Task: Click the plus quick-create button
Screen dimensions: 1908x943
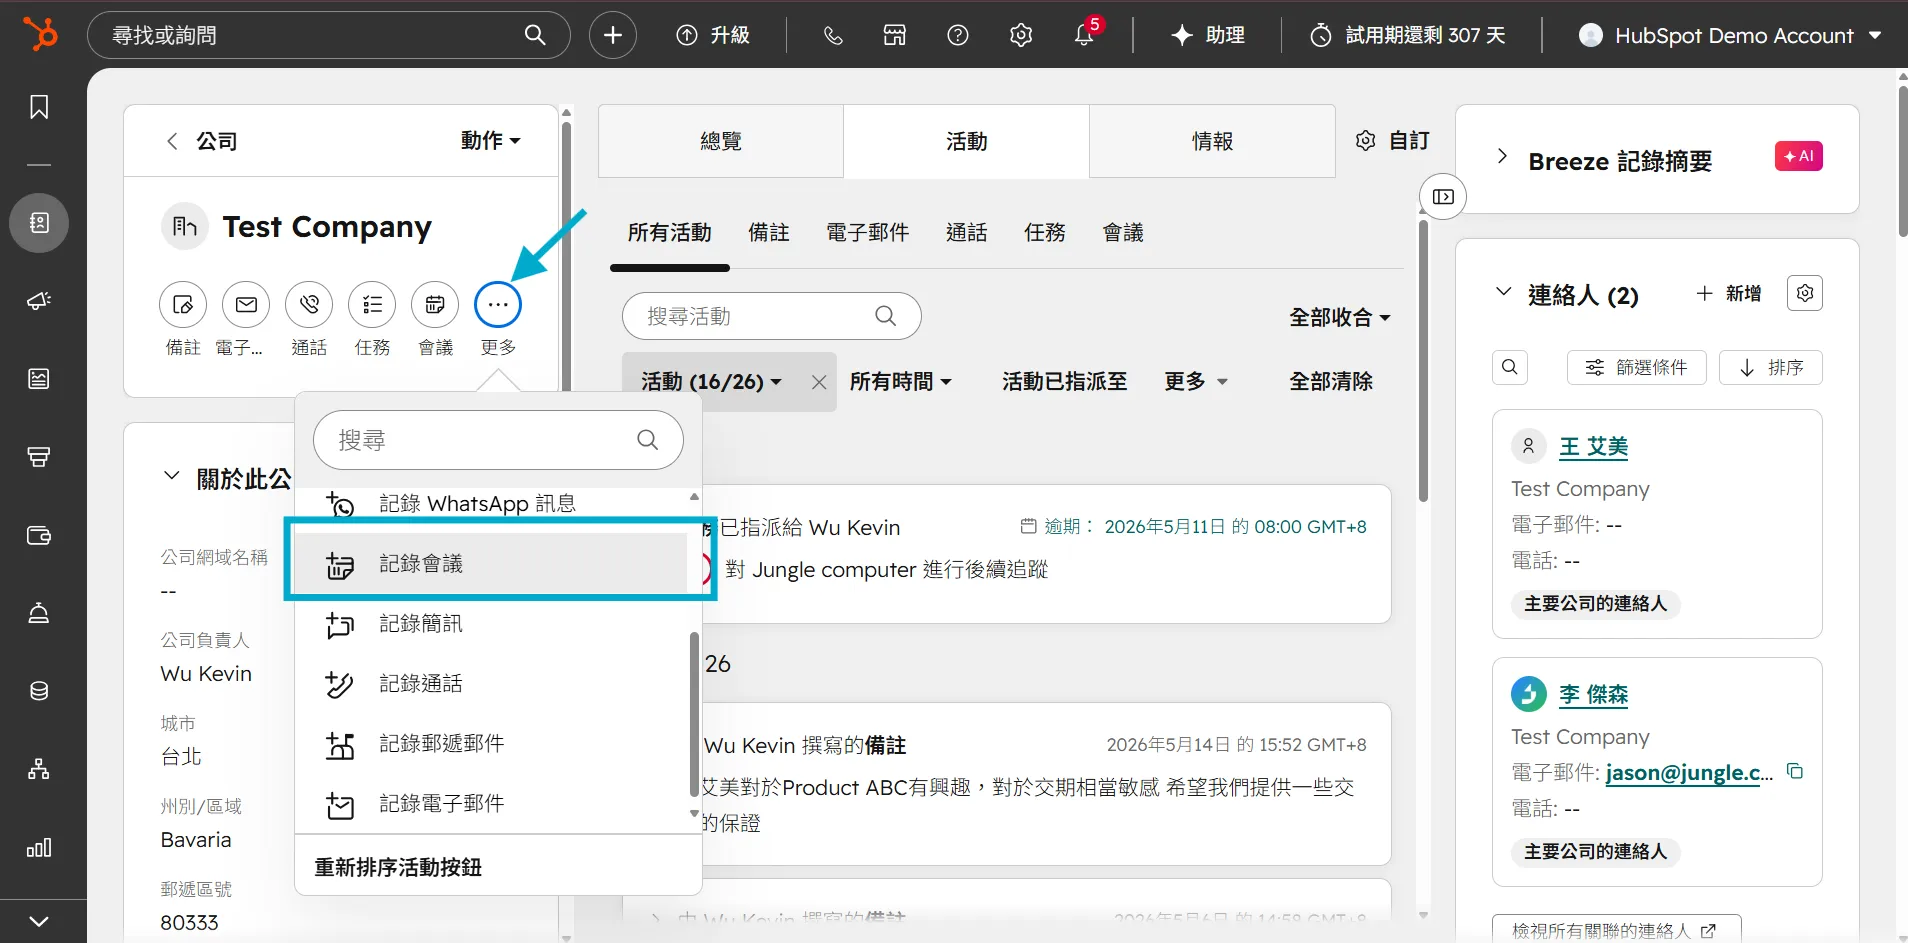Action: [613, 35]
